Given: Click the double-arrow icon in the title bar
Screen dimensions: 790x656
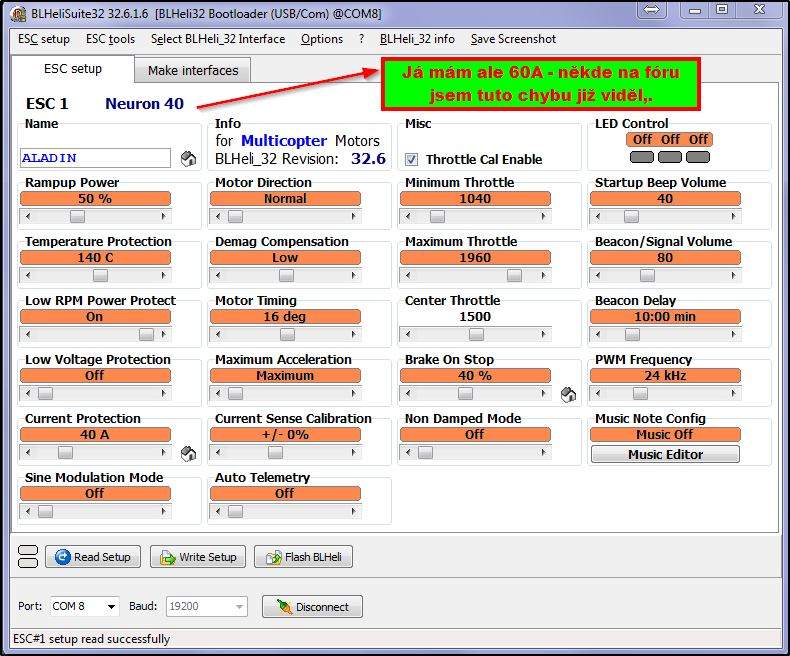Looking at the screenshot, I should [x=651, y=10].
